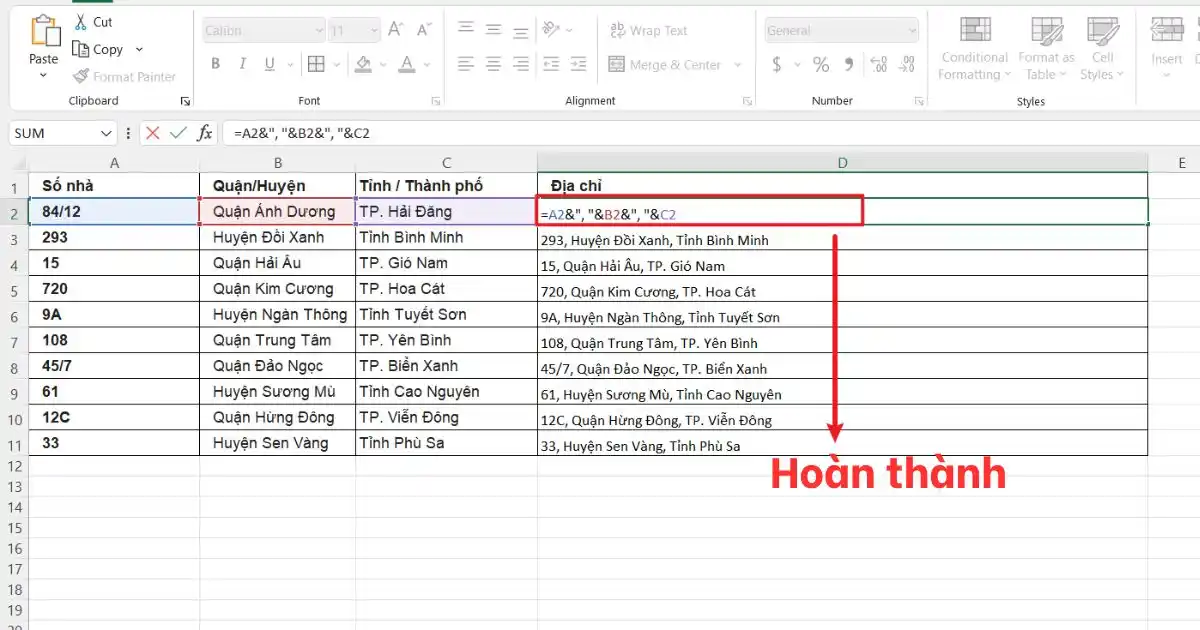This screenshot has height=630, width=1200.
Task: Click into the formula bar text
Action: coord(302,132)
